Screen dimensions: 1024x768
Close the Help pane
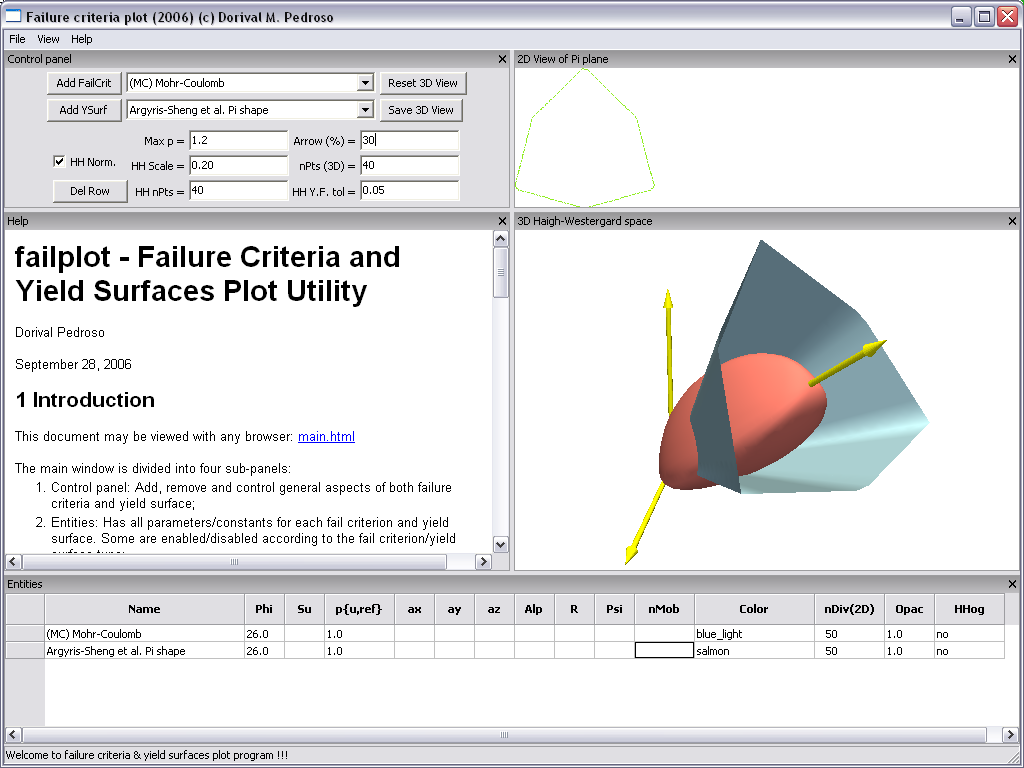(x=502, y=221)
